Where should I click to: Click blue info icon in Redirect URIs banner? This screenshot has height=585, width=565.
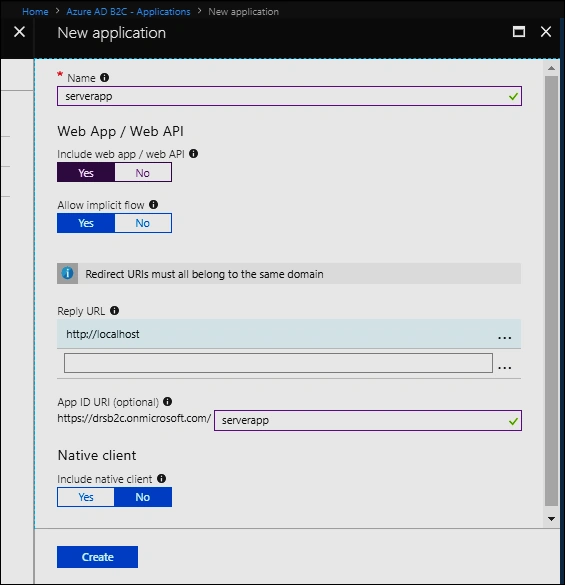point(68,273)
